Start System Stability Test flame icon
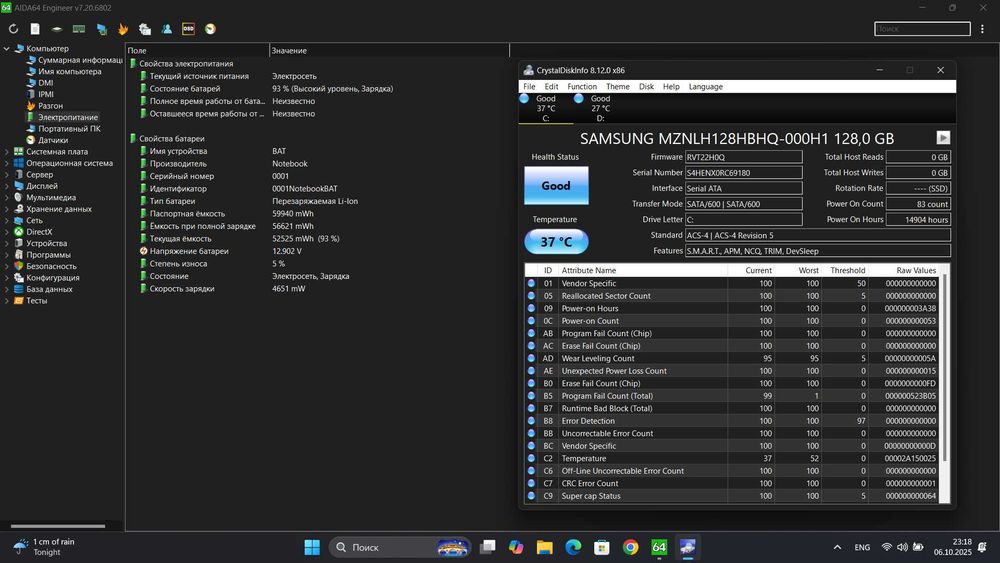 tap(123, 29)
